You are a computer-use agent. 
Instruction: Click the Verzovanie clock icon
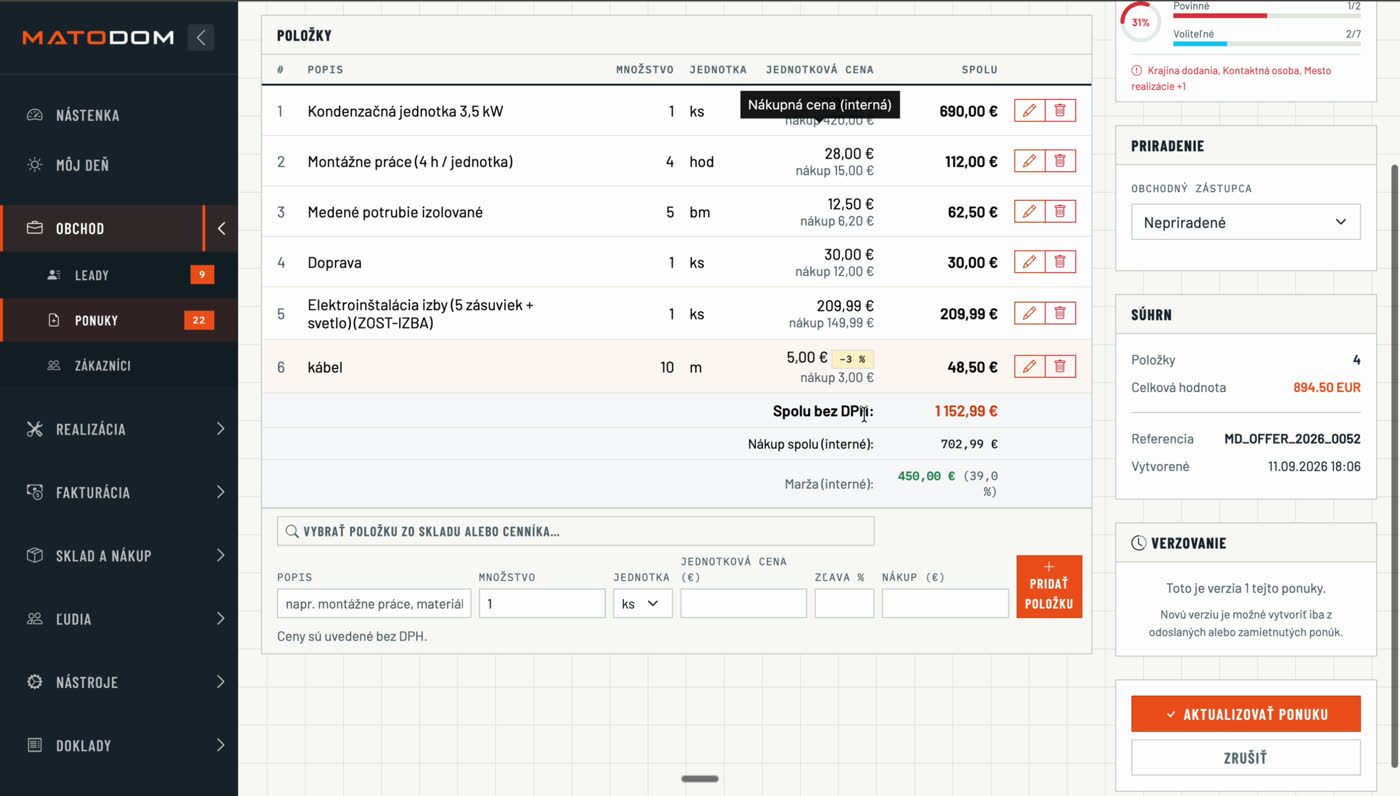coord(1138,543)
